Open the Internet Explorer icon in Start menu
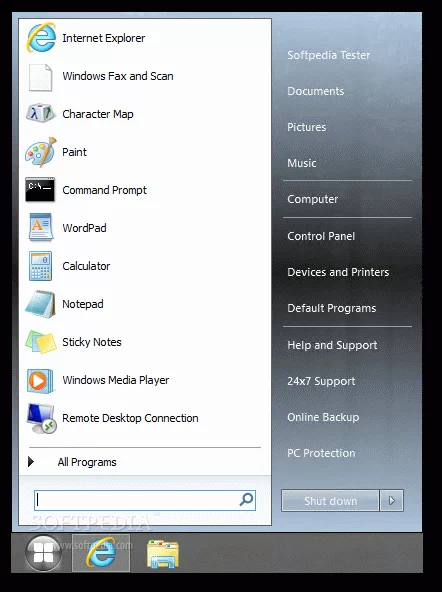This screenshot has height=592, width=442. (x=41, y=37)
